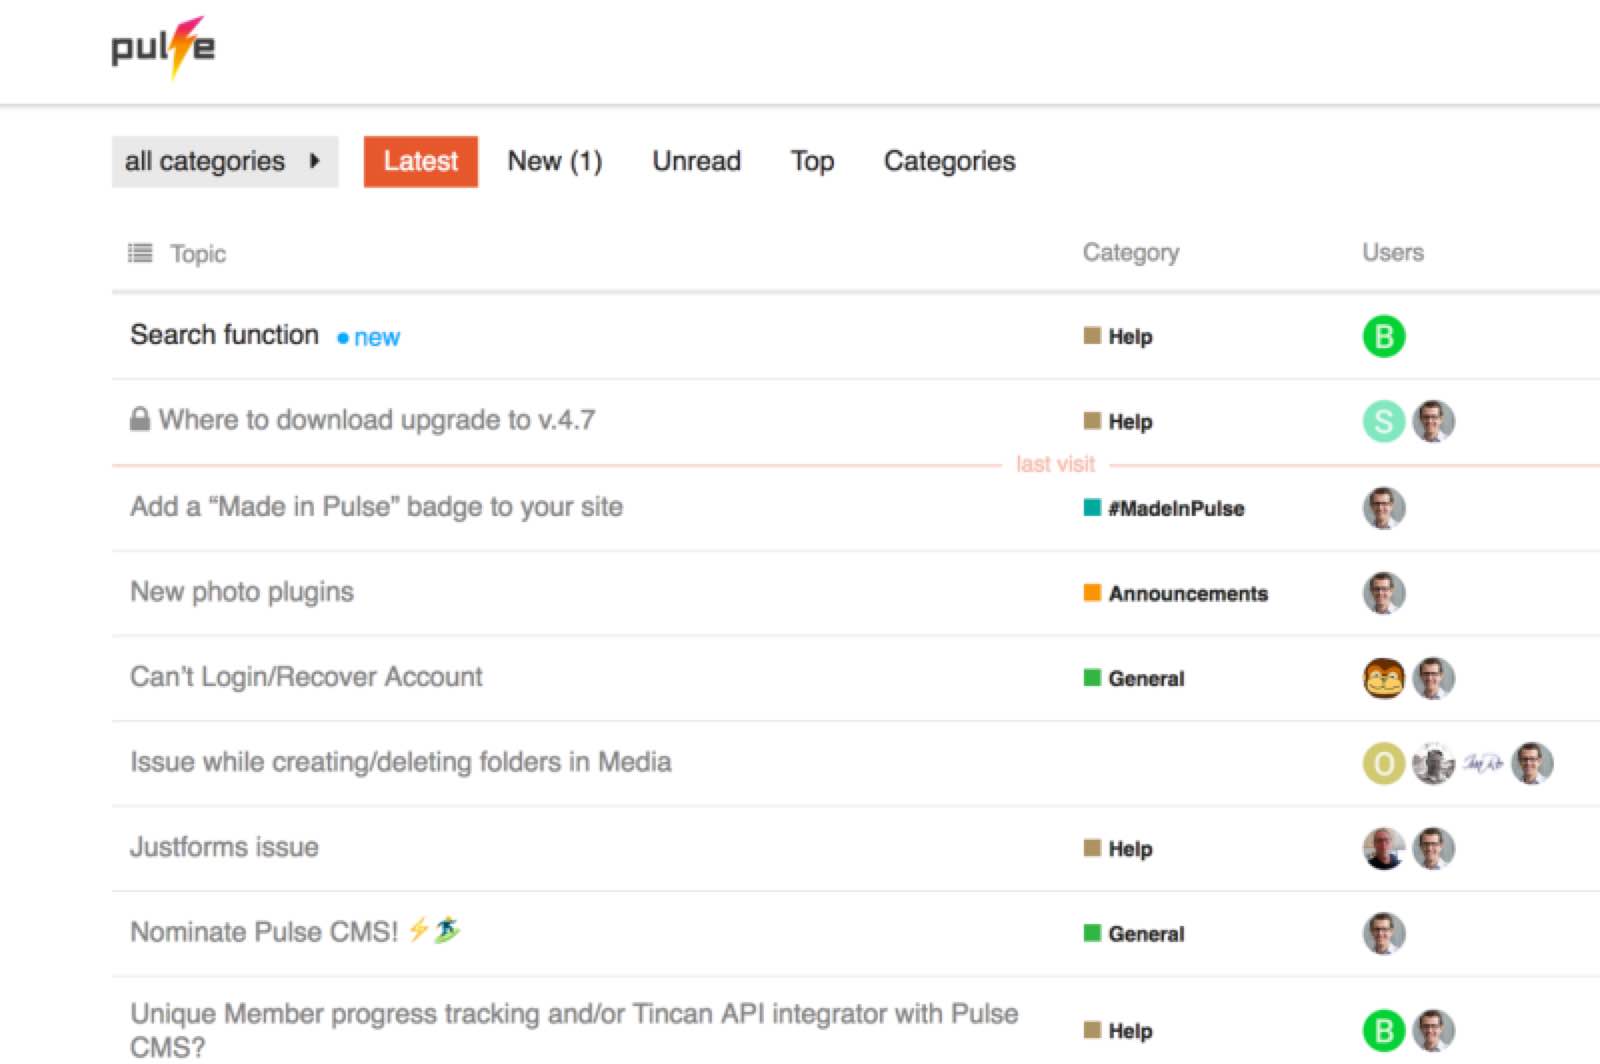Click the cartoon face avatar on Can't Login row
Viewport: 1600px width, 1064px height.
[x=1384, y=679]
